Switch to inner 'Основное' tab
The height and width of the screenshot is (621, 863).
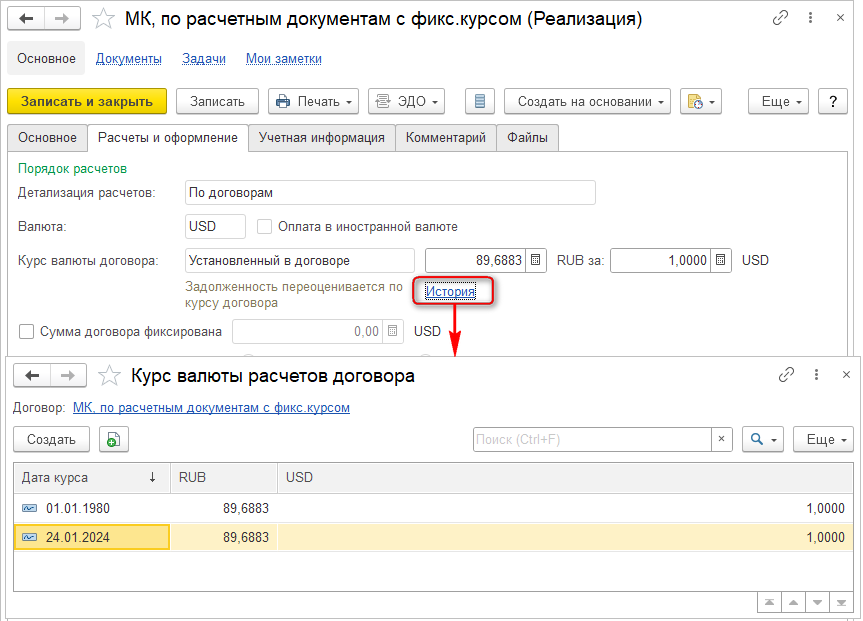pos(47,138)
